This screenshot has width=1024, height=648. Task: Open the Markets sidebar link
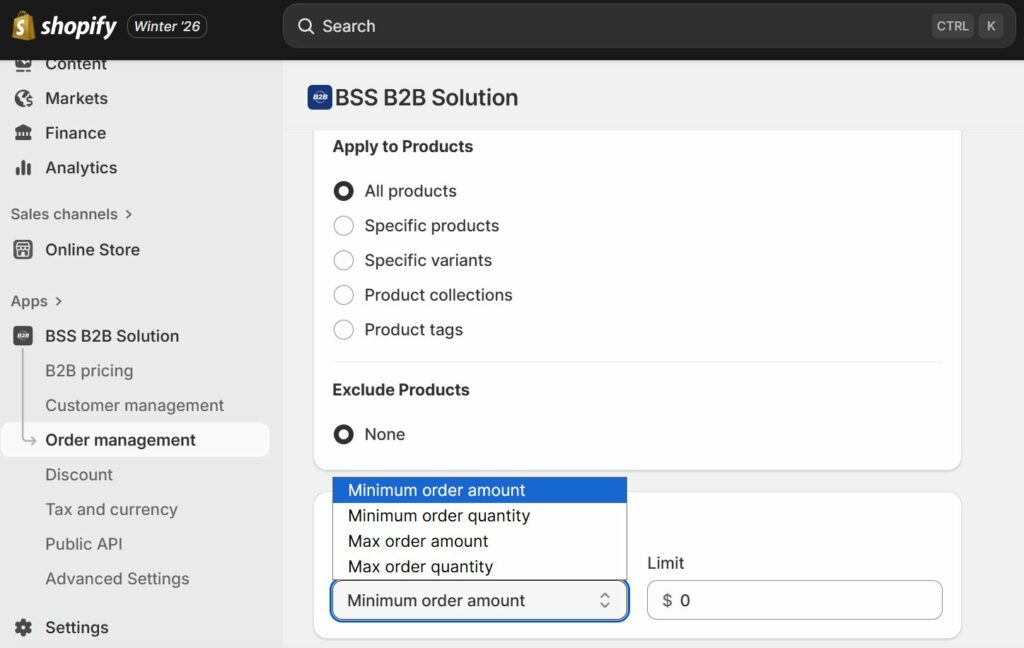[x=76, y=99]
